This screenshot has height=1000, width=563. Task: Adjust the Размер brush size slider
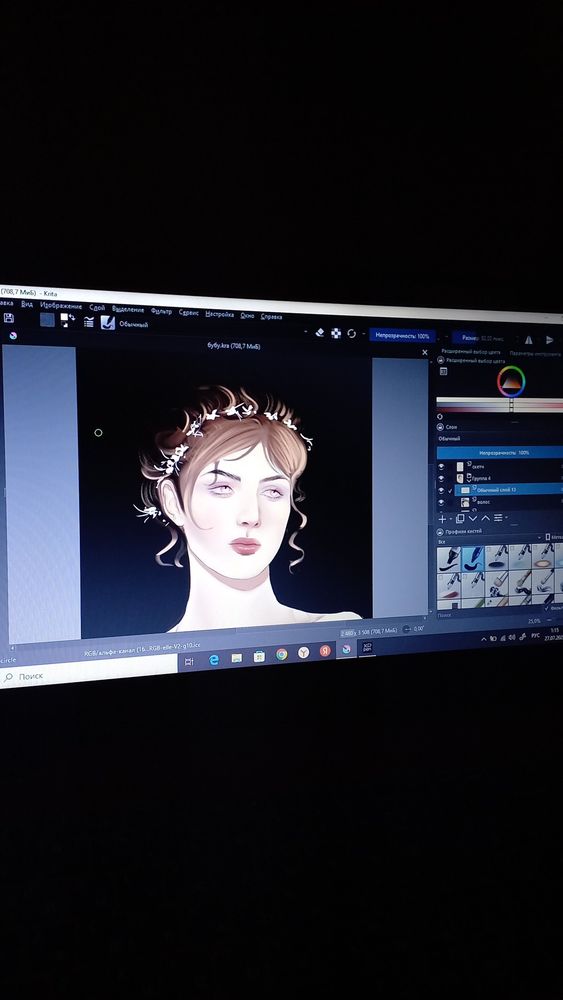pos(486,338)
